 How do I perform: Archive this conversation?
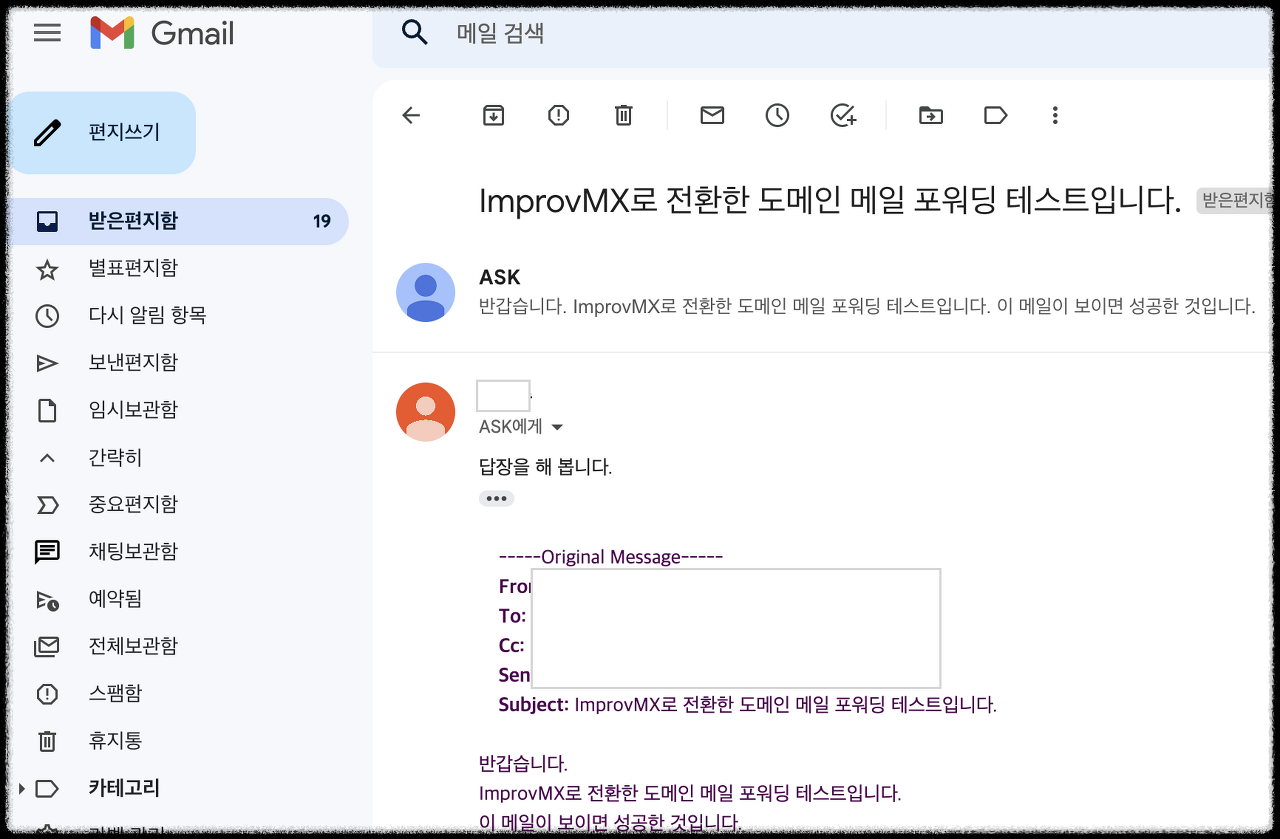point(493,115)
